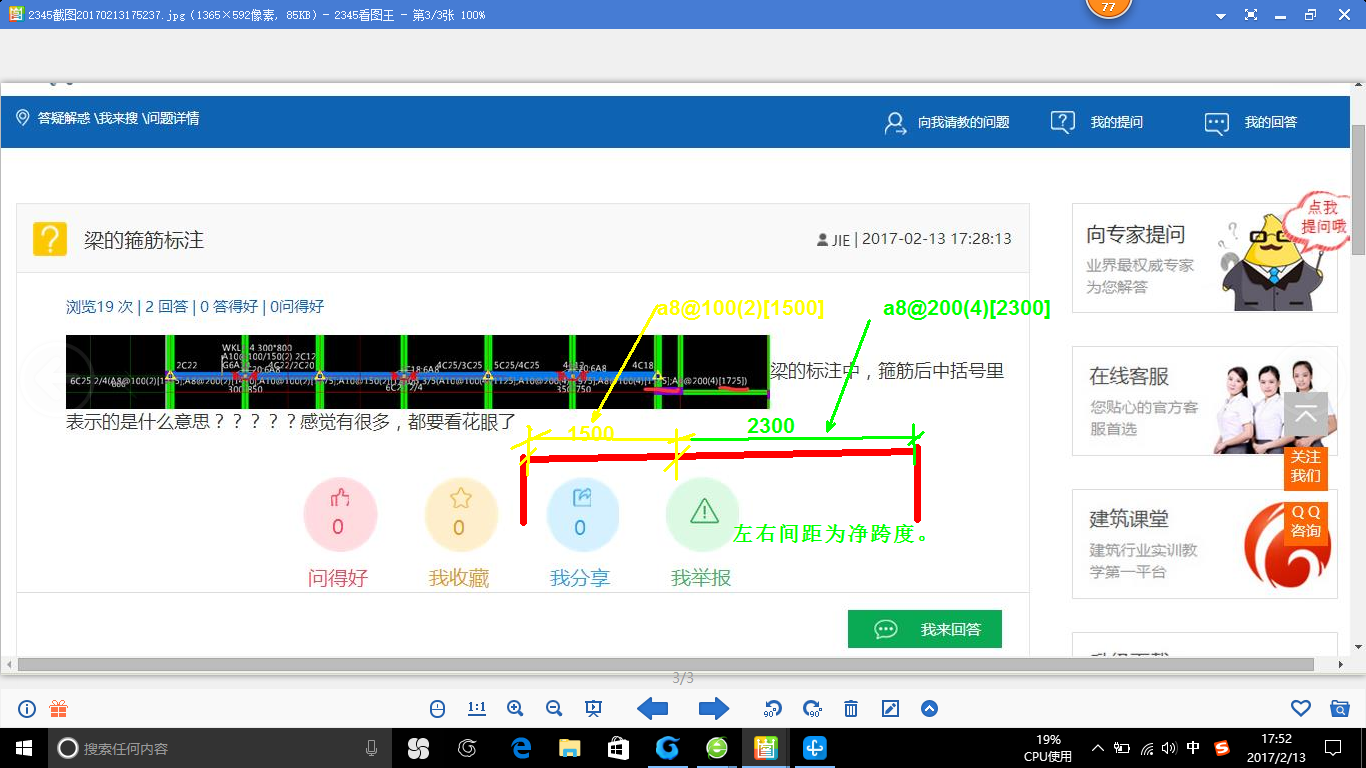The image size is (1366, 768).
Task: Click the orange 77 badge at top
Action: [1108, 7]
